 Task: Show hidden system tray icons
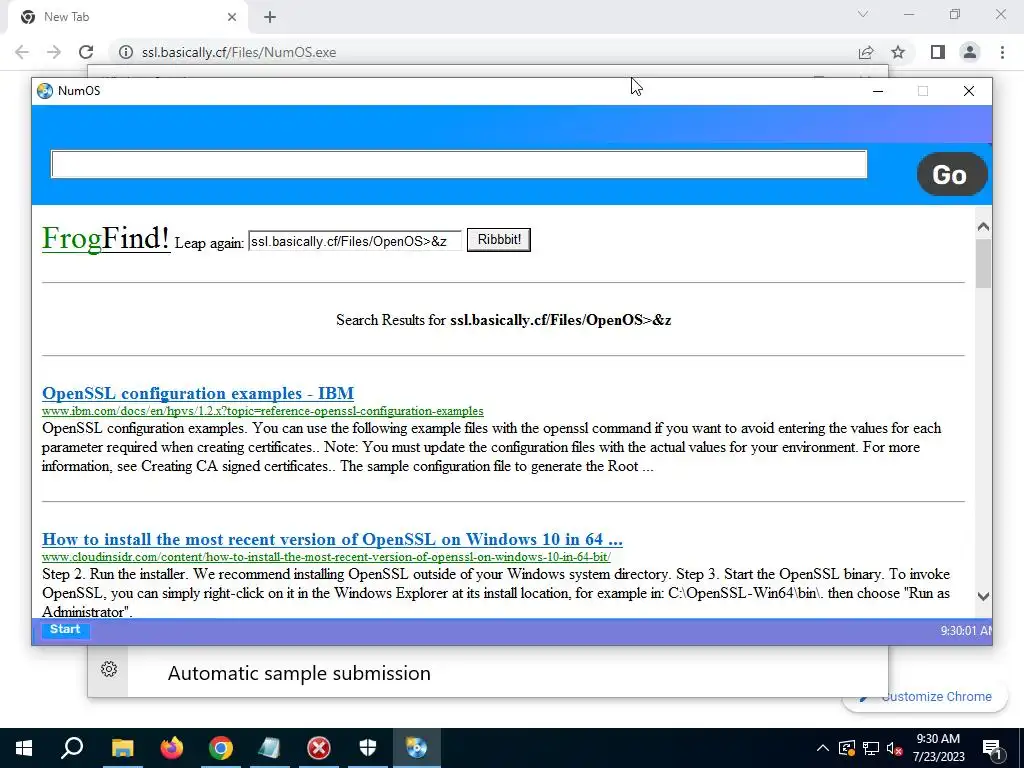click(823, 748)
